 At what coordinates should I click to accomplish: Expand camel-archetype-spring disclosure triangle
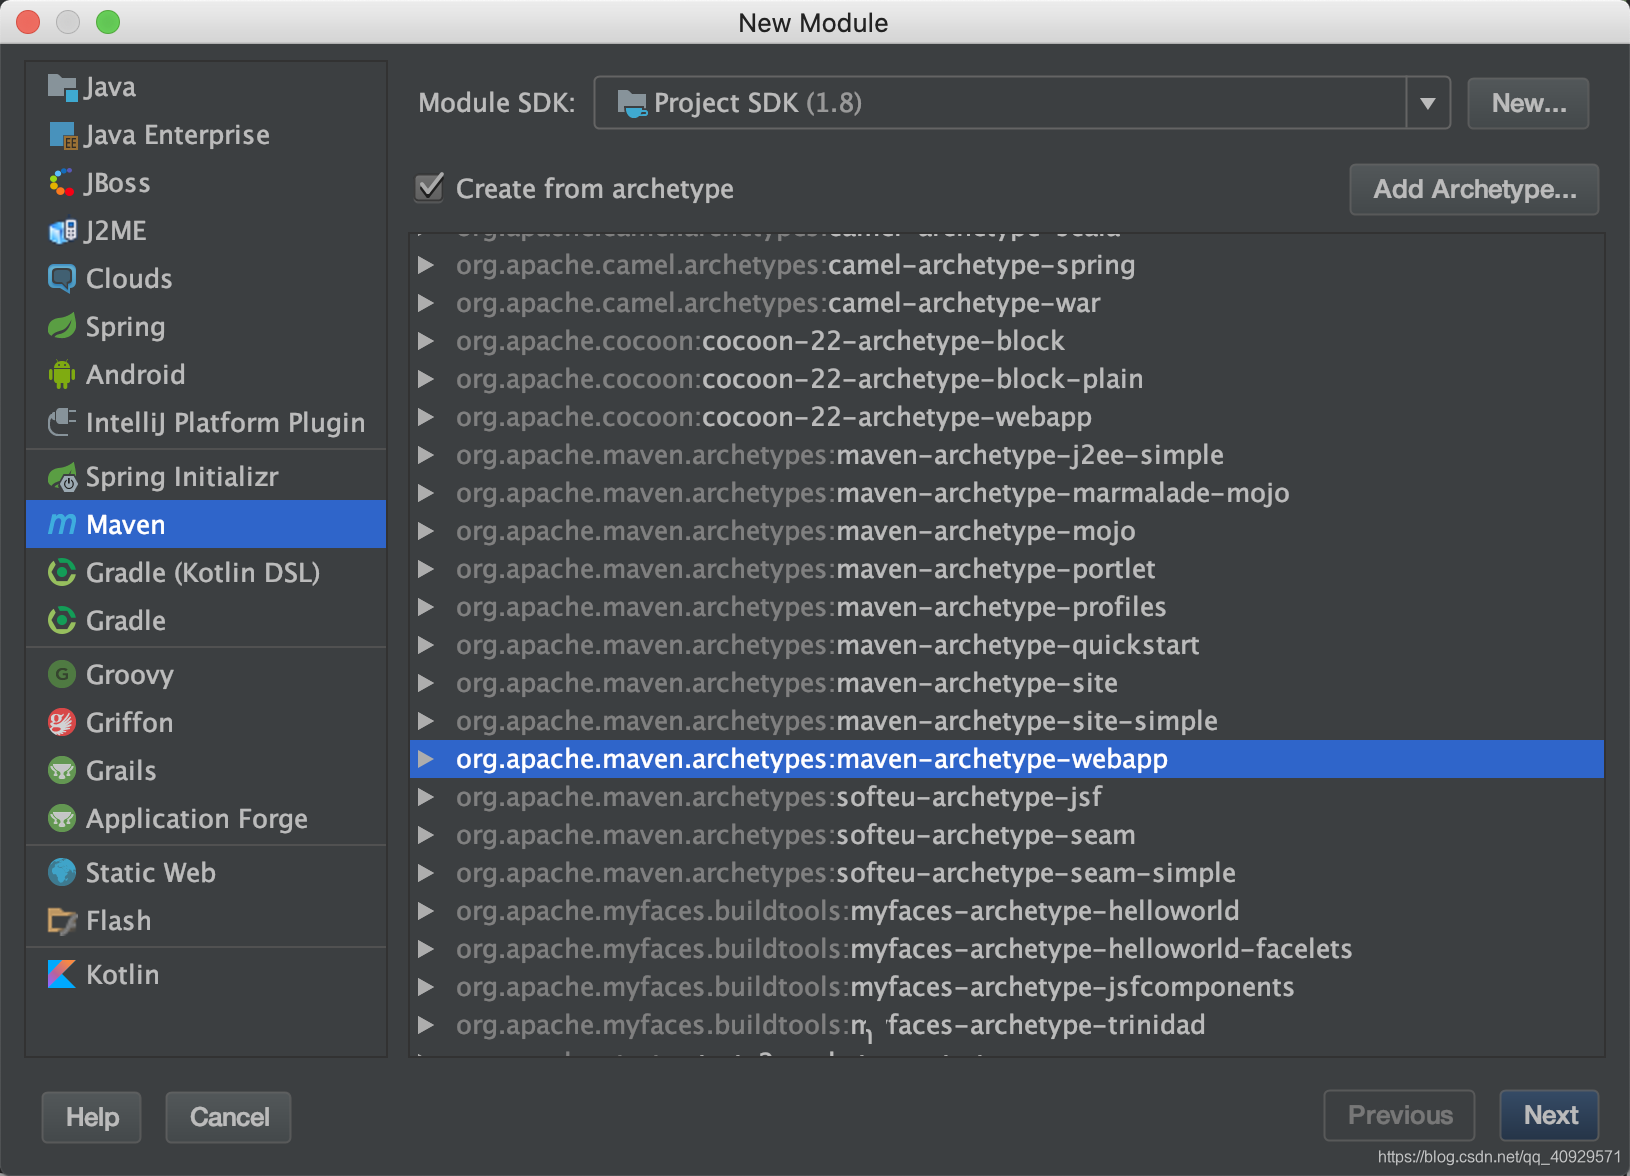pos(426,265)
